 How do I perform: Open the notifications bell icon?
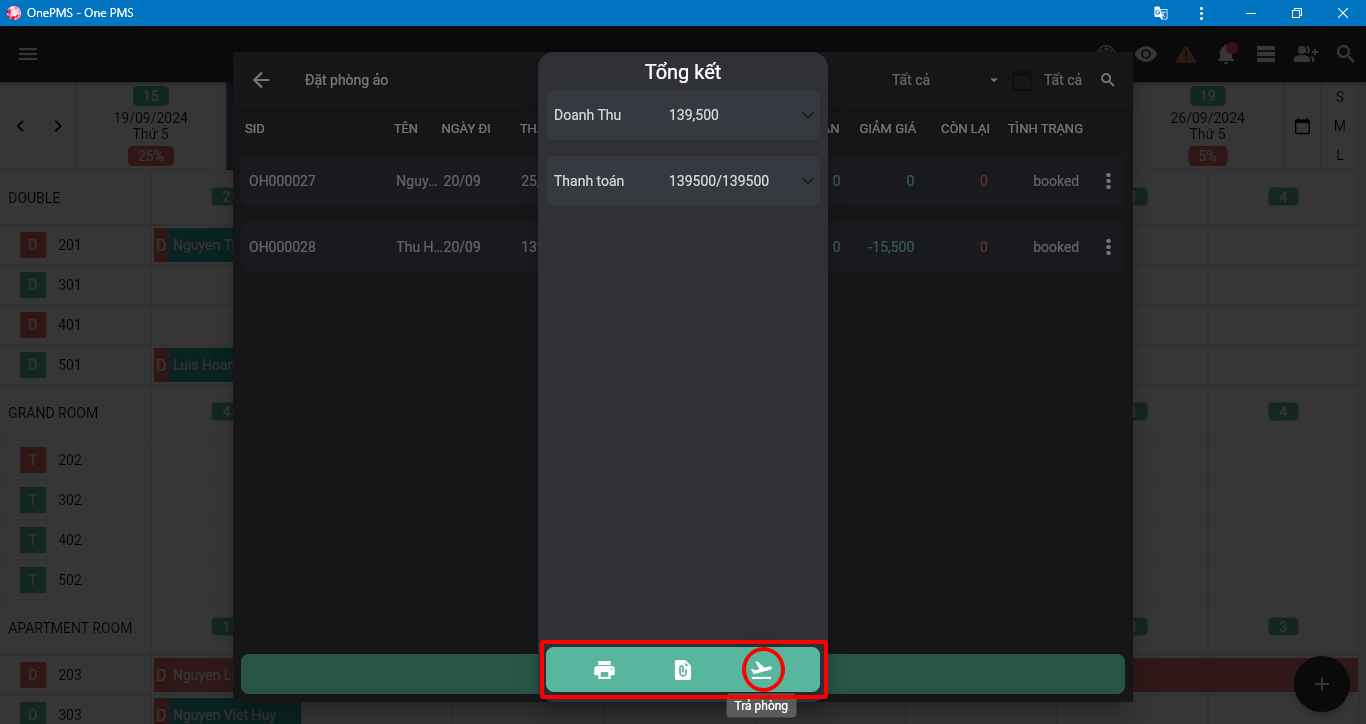[x=1226, y=54]
